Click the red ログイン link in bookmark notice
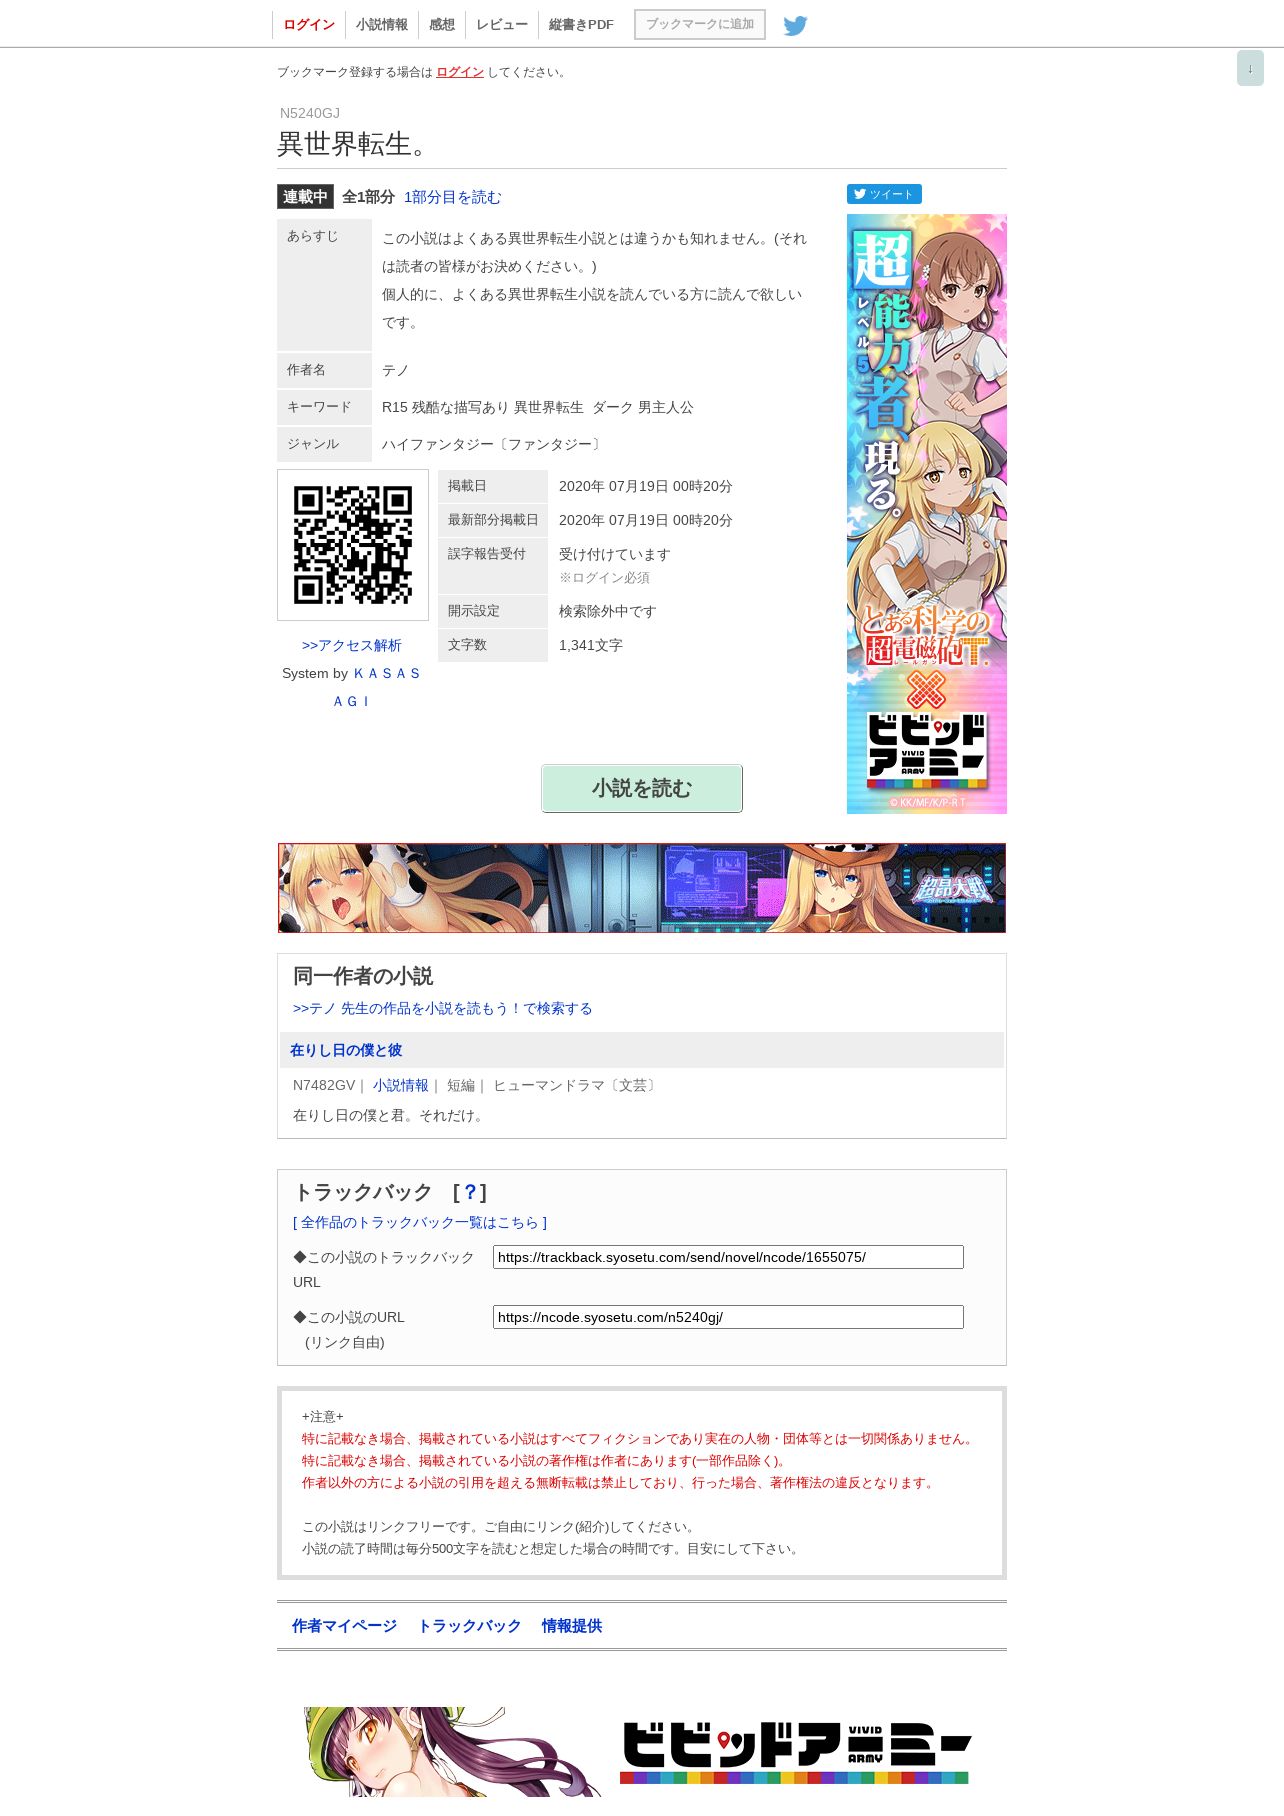1284x1816 pixels. click(460, 72)
